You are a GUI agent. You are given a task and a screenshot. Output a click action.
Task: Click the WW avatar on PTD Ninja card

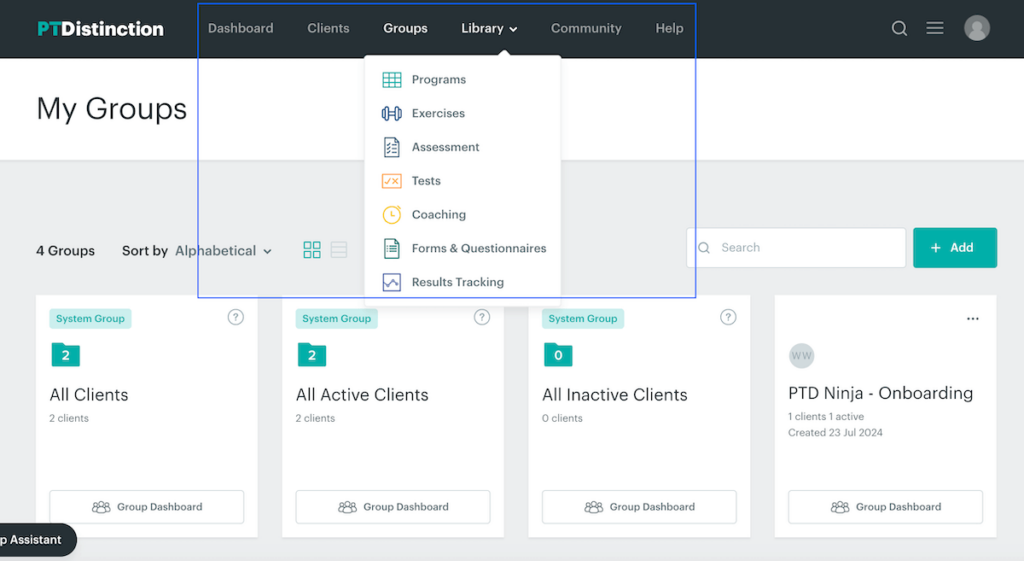pos(801,355)
